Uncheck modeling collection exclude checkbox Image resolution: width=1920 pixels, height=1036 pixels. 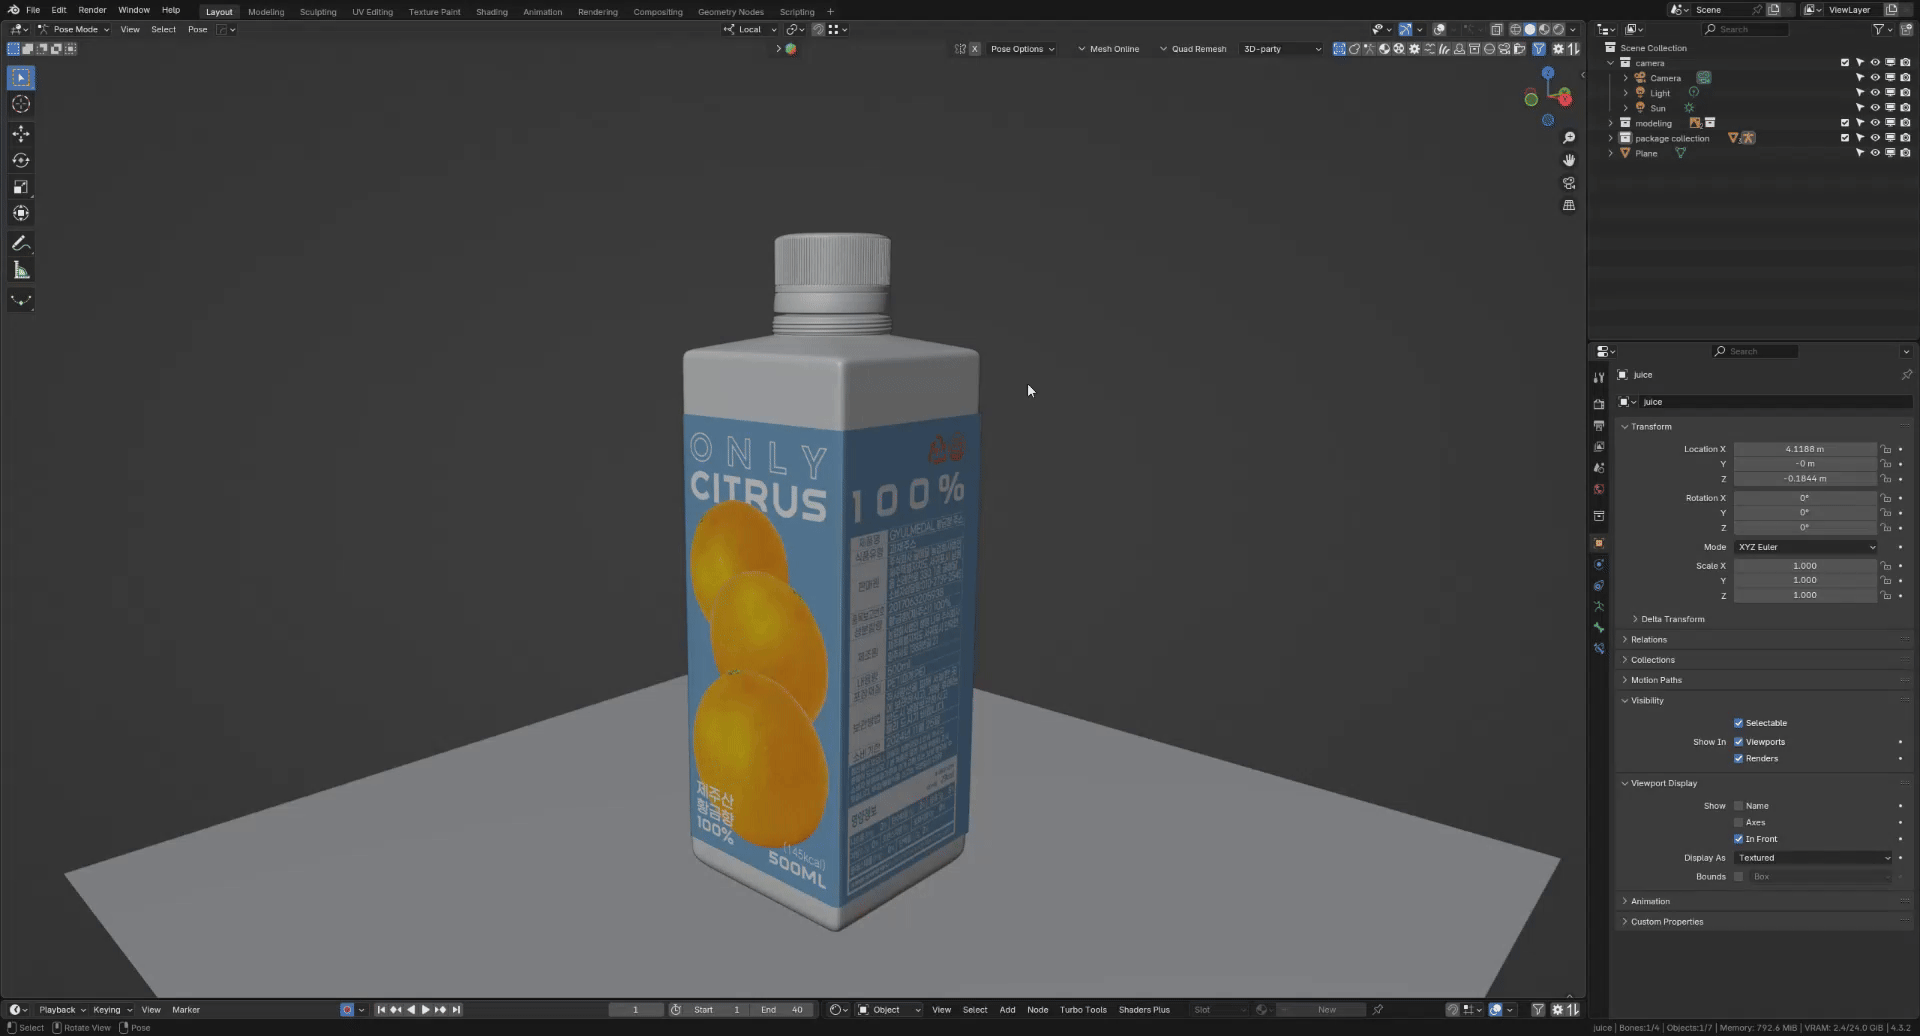(x=1845, y=123)
